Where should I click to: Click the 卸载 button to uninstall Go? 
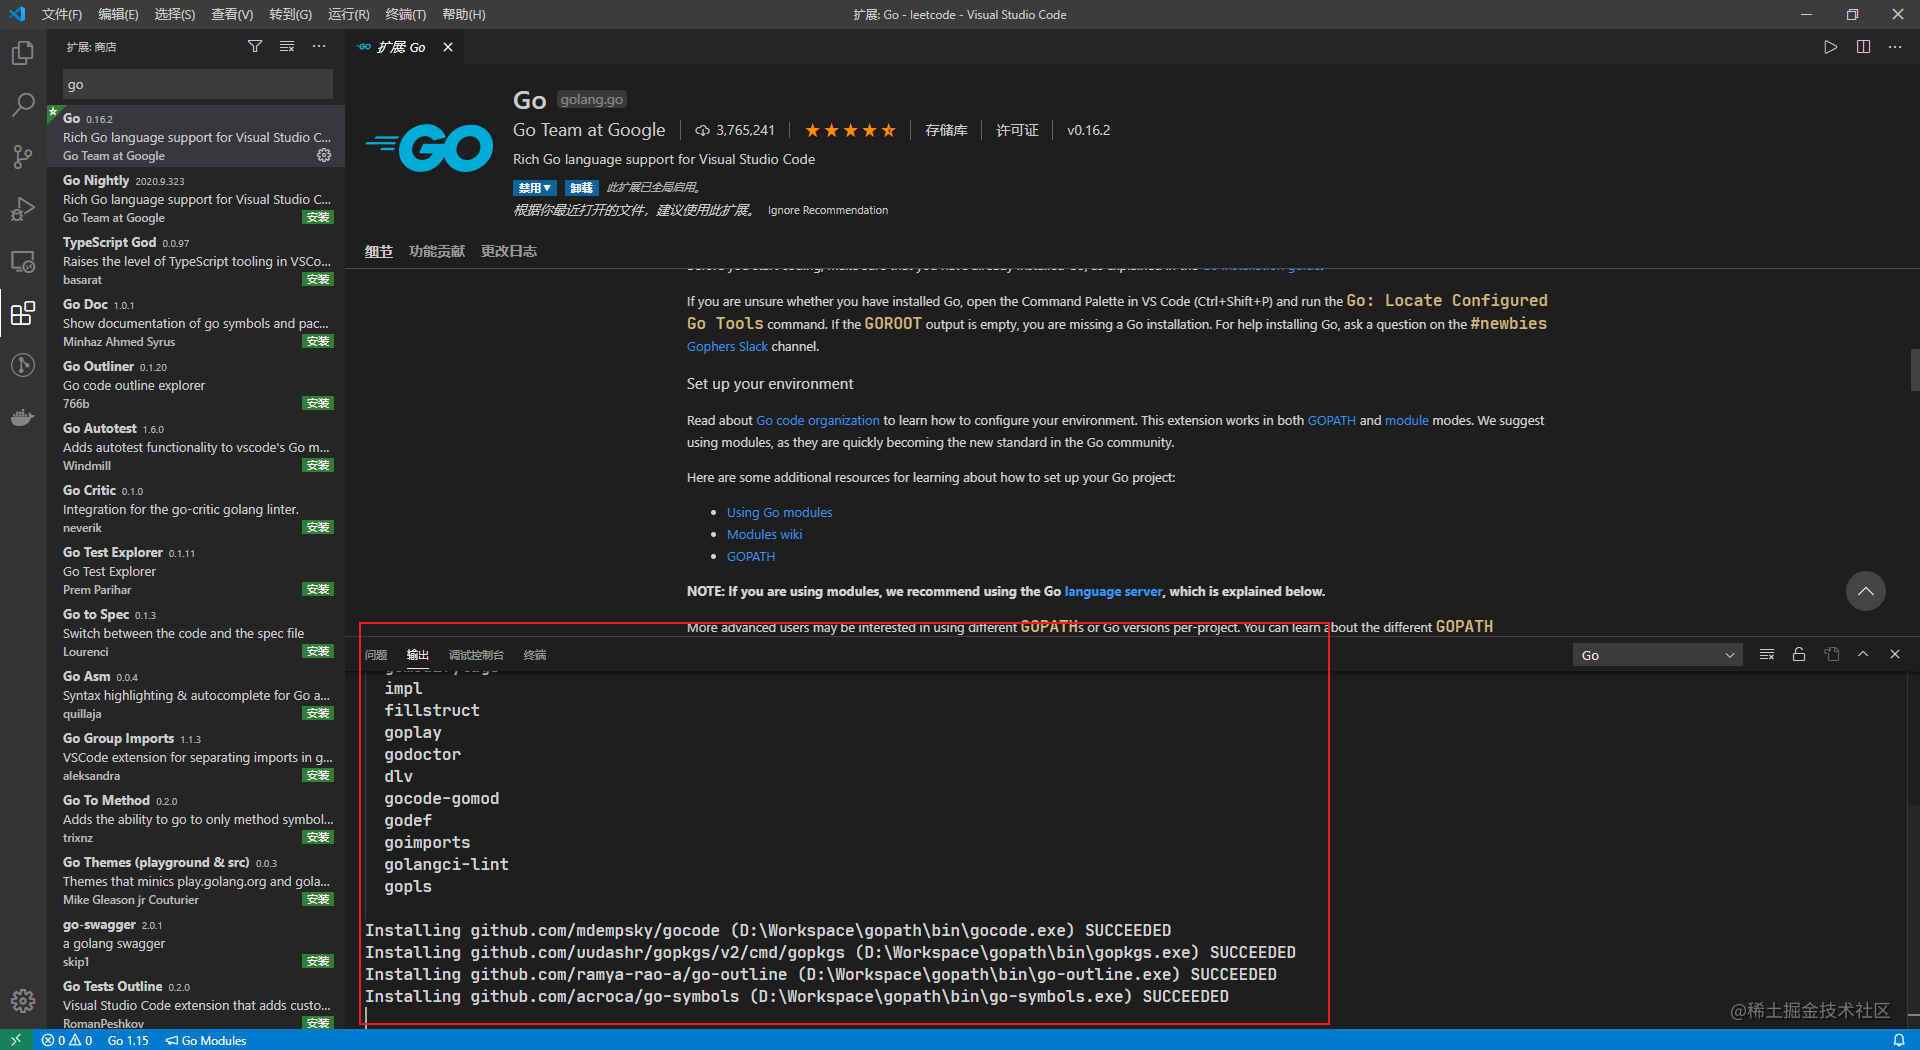point(581,187)
